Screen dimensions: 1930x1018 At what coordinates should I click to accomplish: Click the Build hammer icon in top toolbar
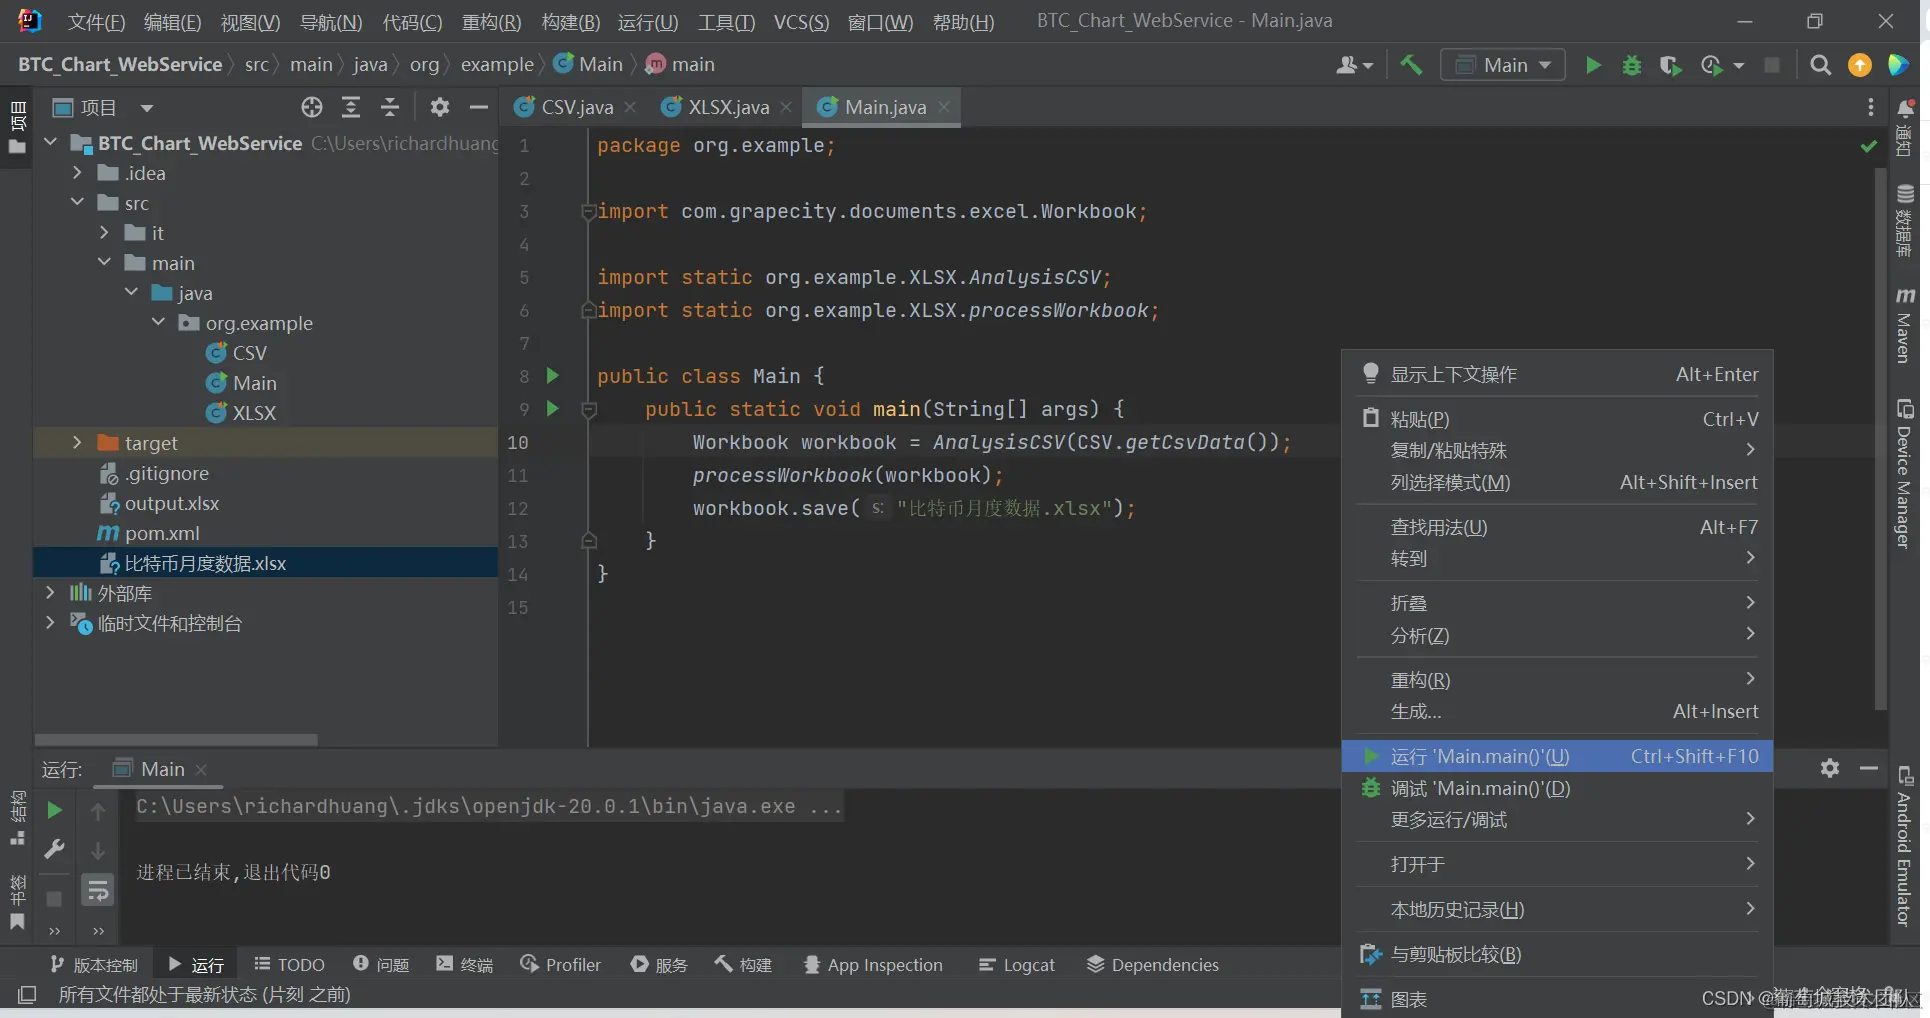[x=1411, y=65]
